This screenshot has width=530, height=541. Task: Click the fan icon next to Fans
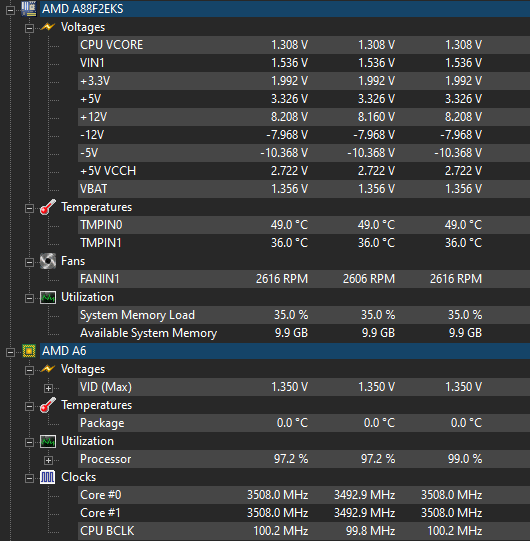(x=48, y=261)
